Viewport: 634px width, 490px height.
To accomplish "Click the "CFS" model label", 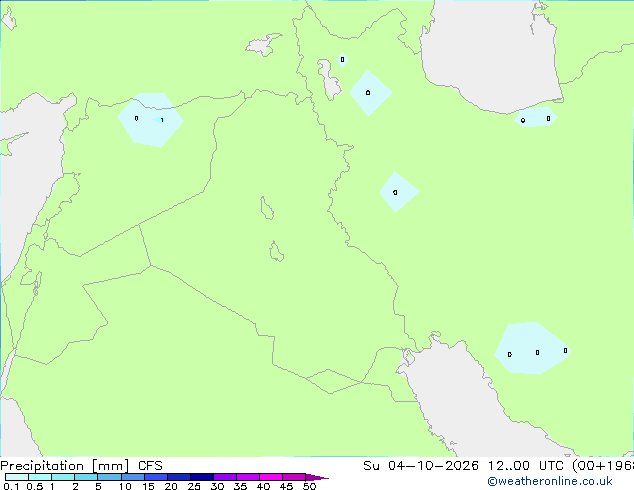I will click(150, 466).
